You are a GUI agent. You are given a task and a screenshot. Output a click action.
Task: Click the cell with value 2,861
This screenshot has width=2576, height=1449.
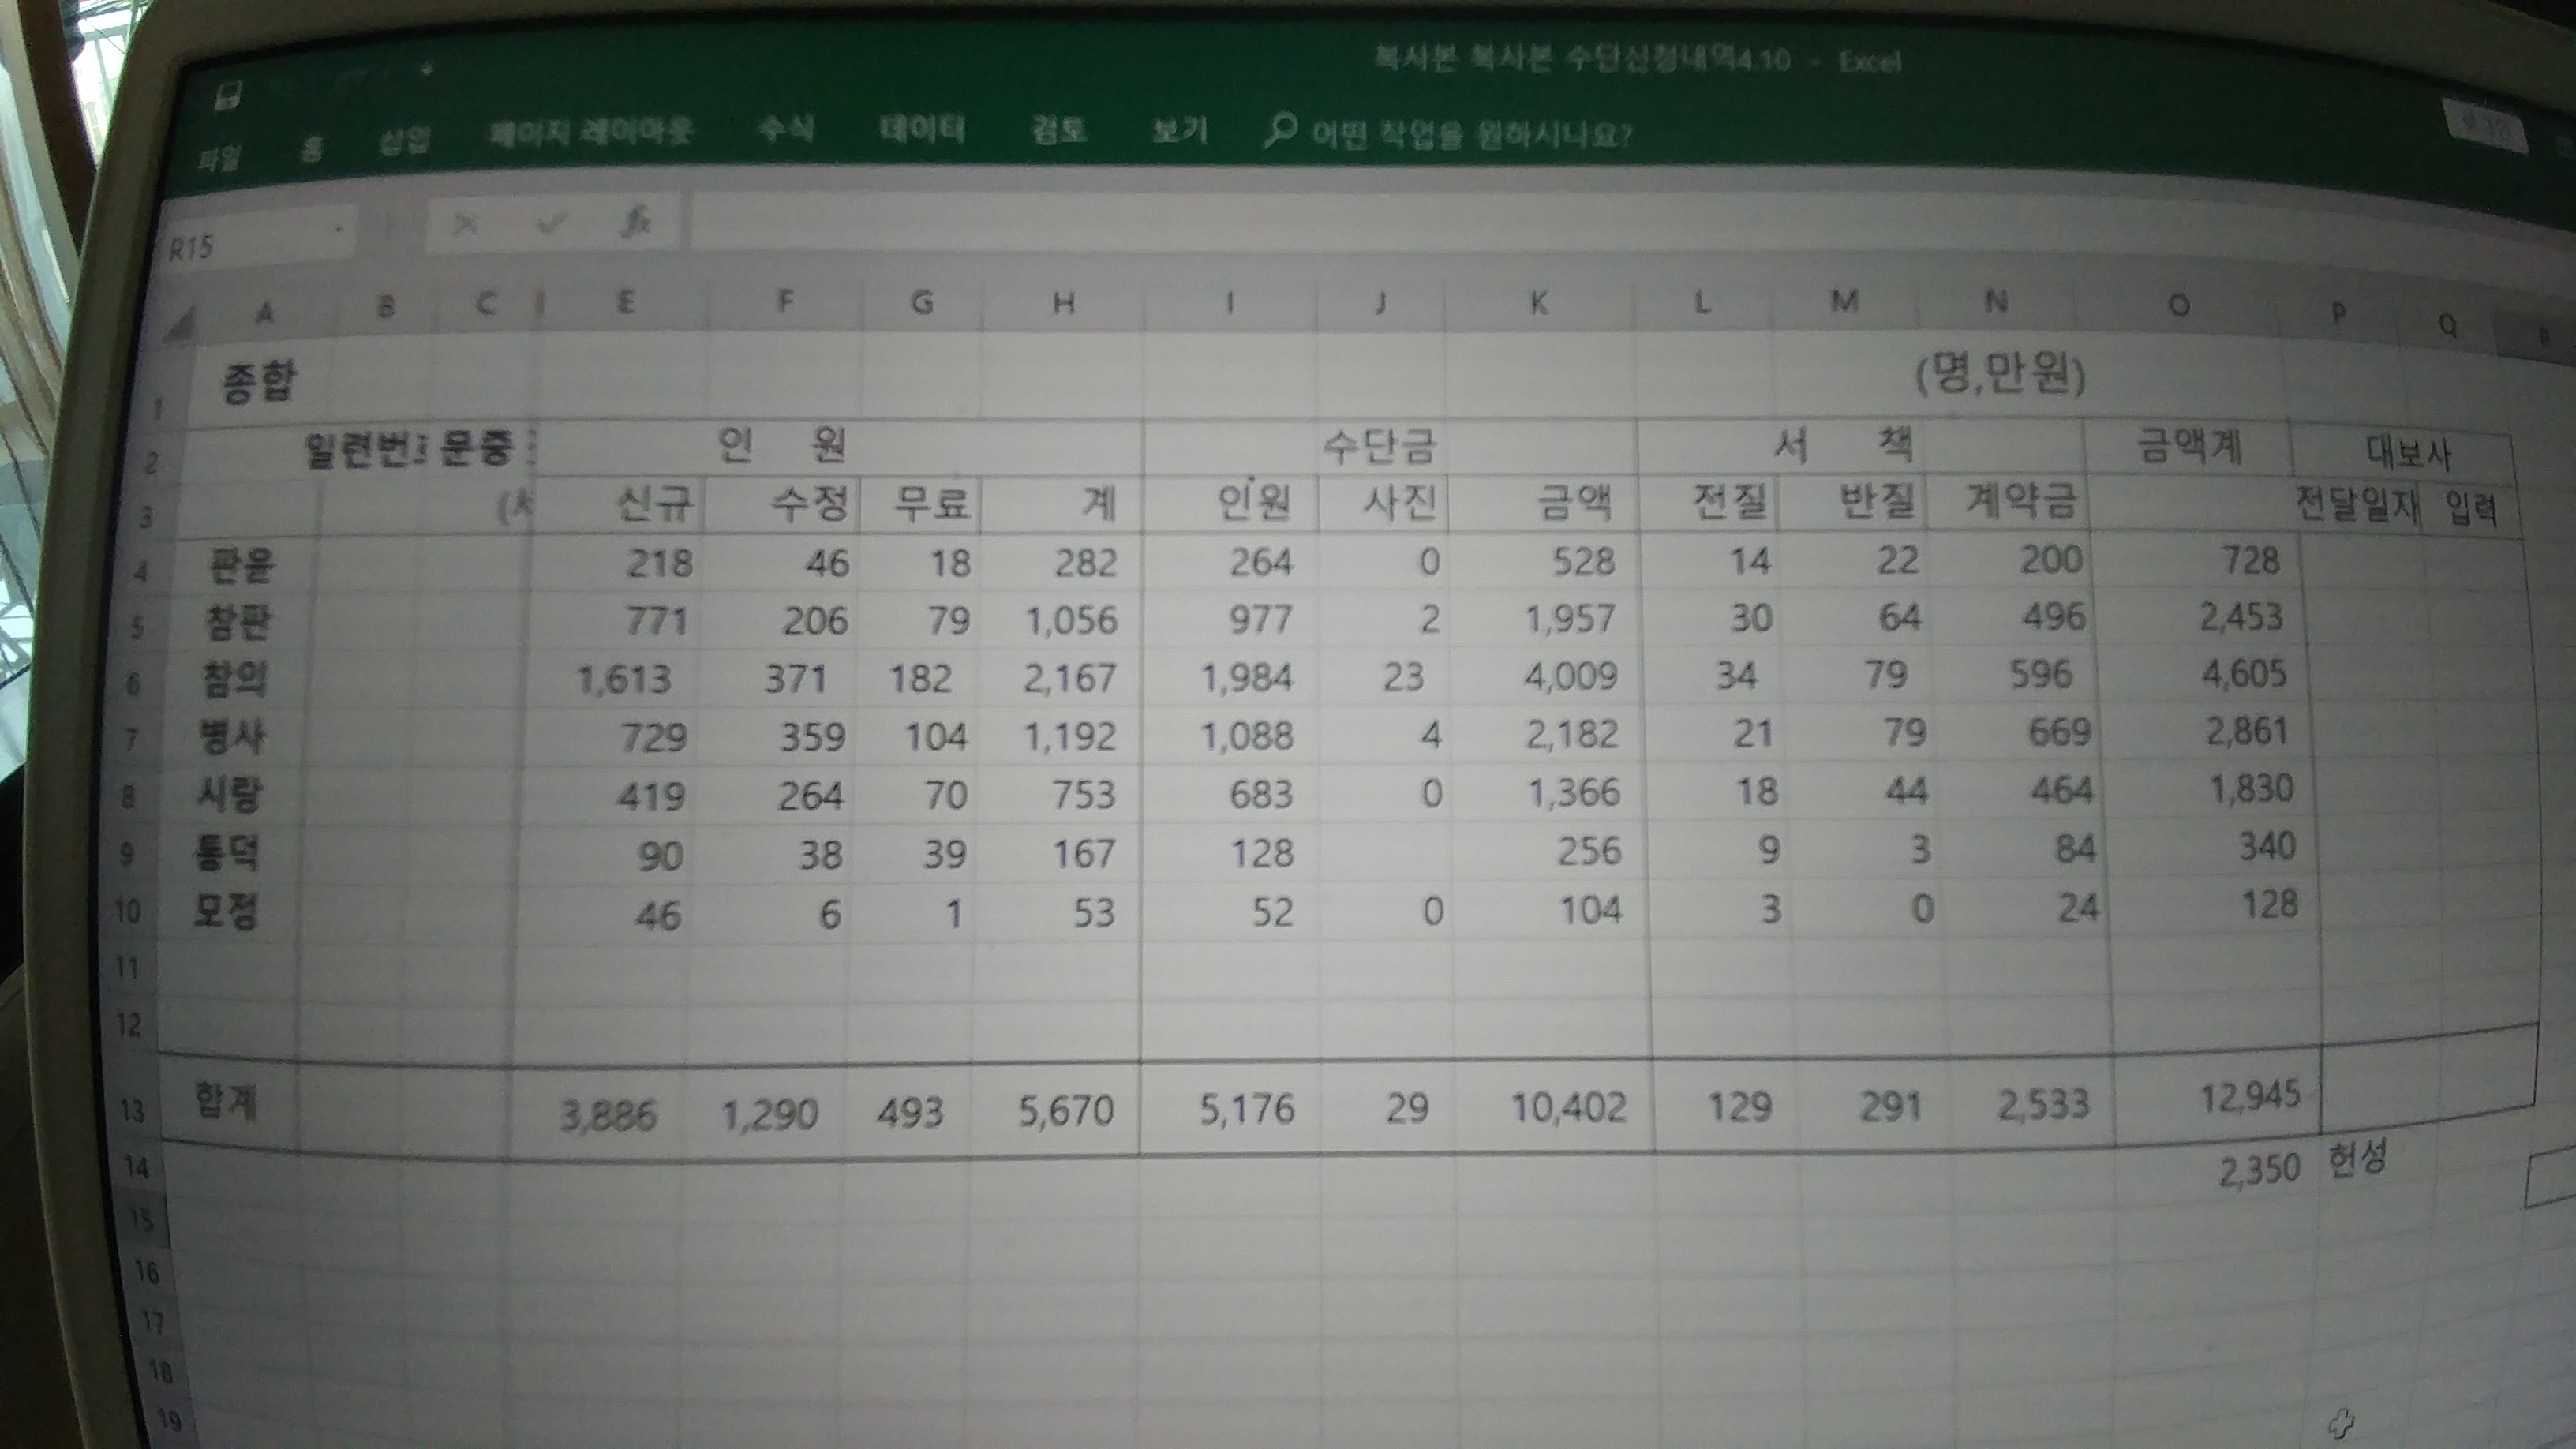(x=2247, y=732)
